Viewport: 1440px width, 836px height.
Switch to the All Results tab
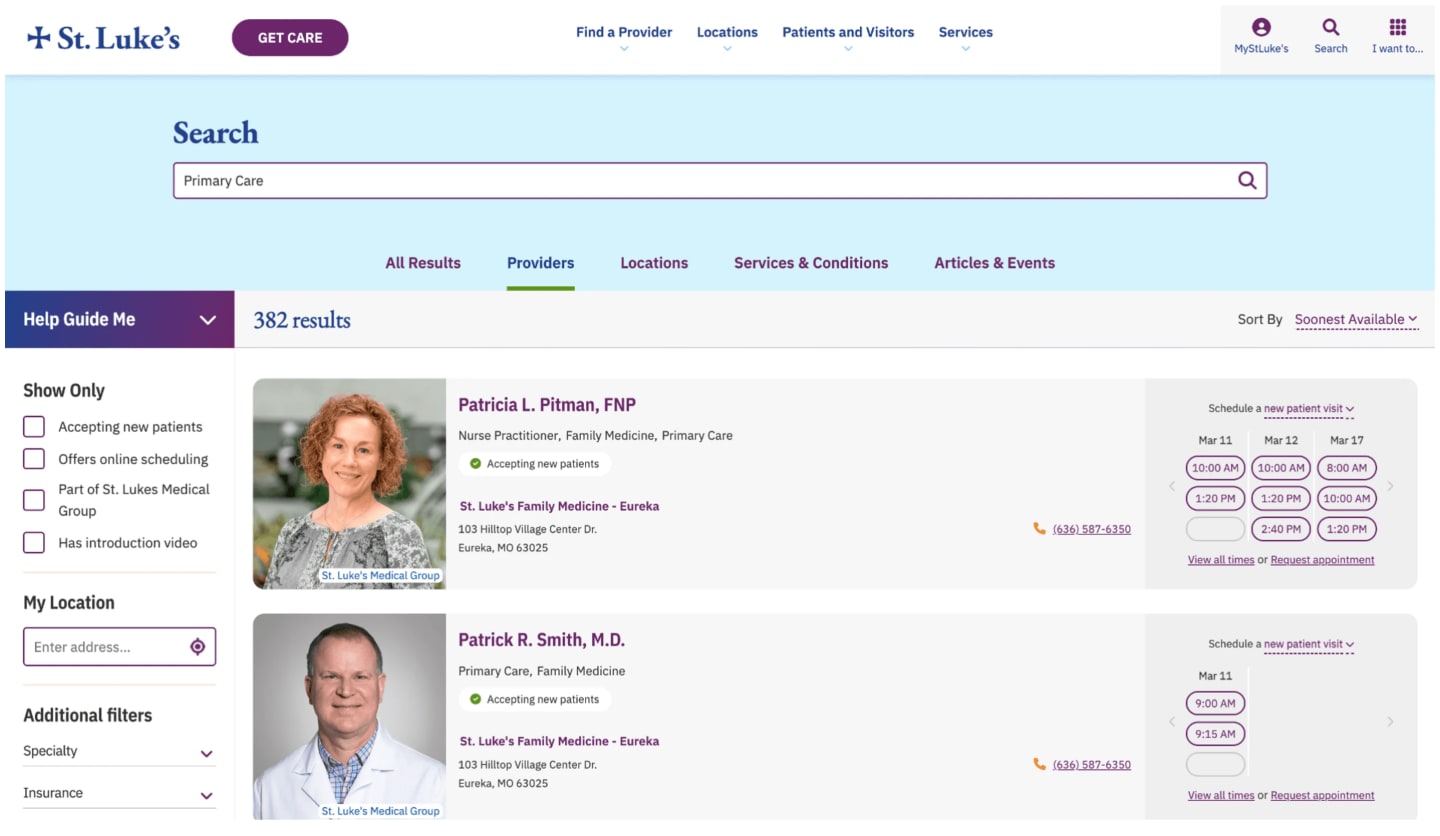pos(423,263)
